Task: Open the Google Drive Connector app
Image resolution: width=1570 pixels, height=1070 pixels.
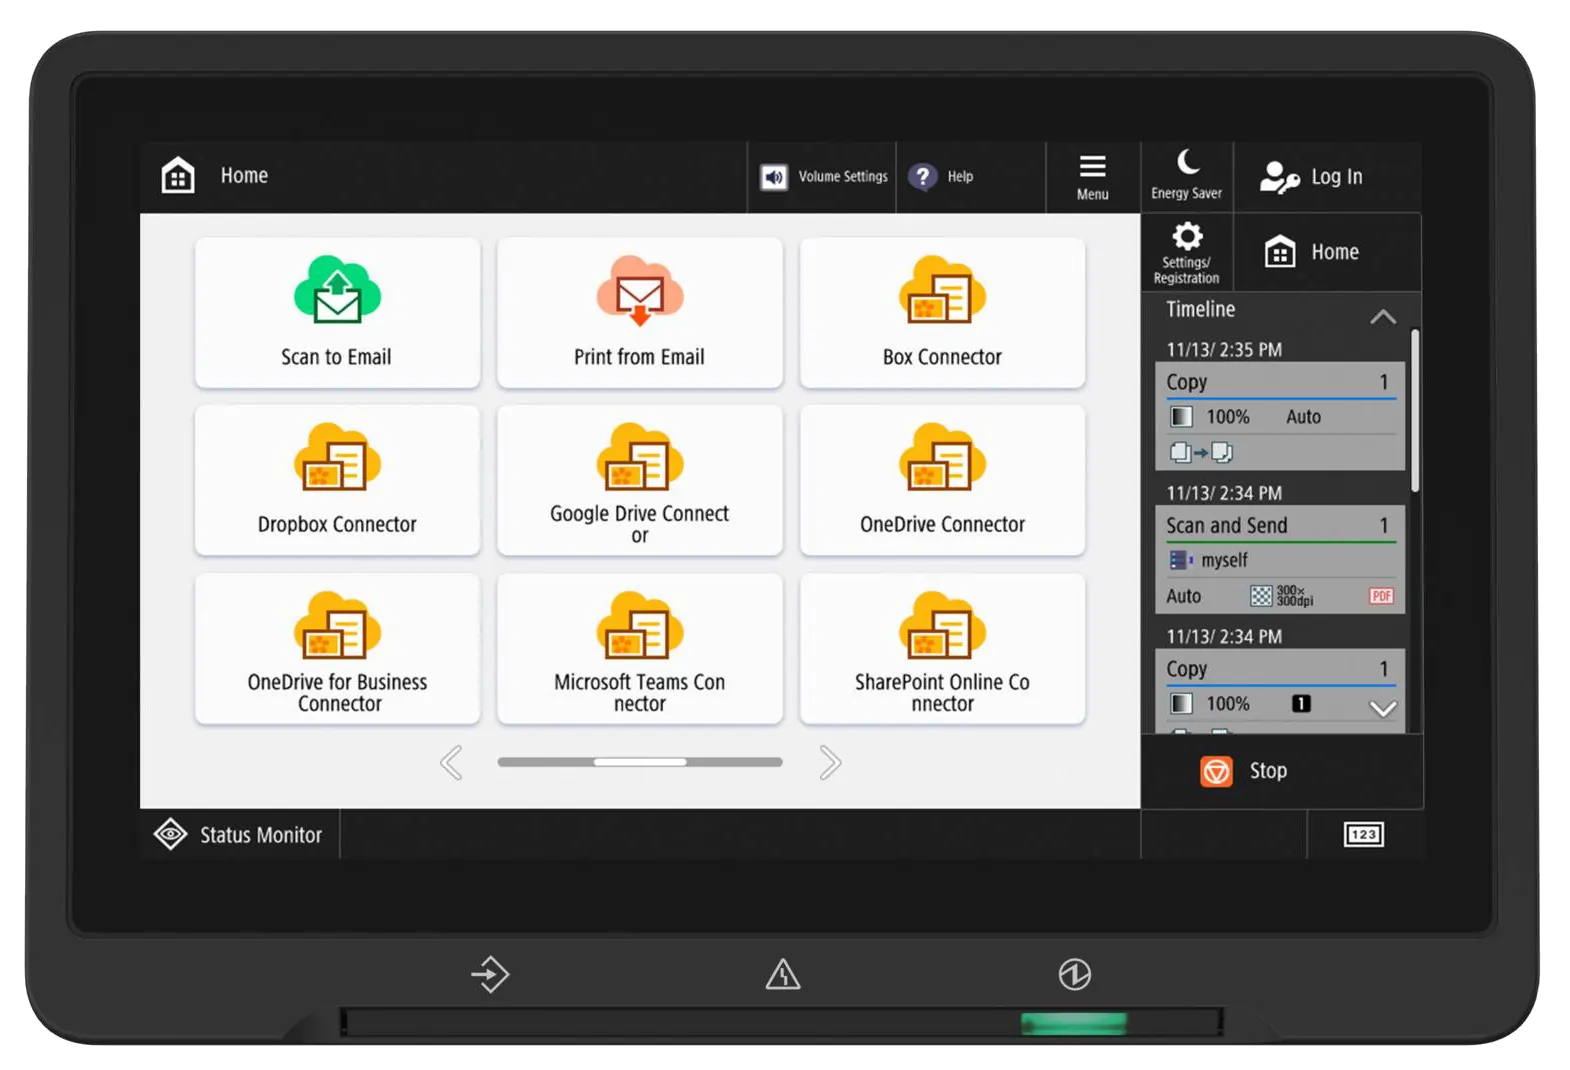Action: click(x=640, y=480)
